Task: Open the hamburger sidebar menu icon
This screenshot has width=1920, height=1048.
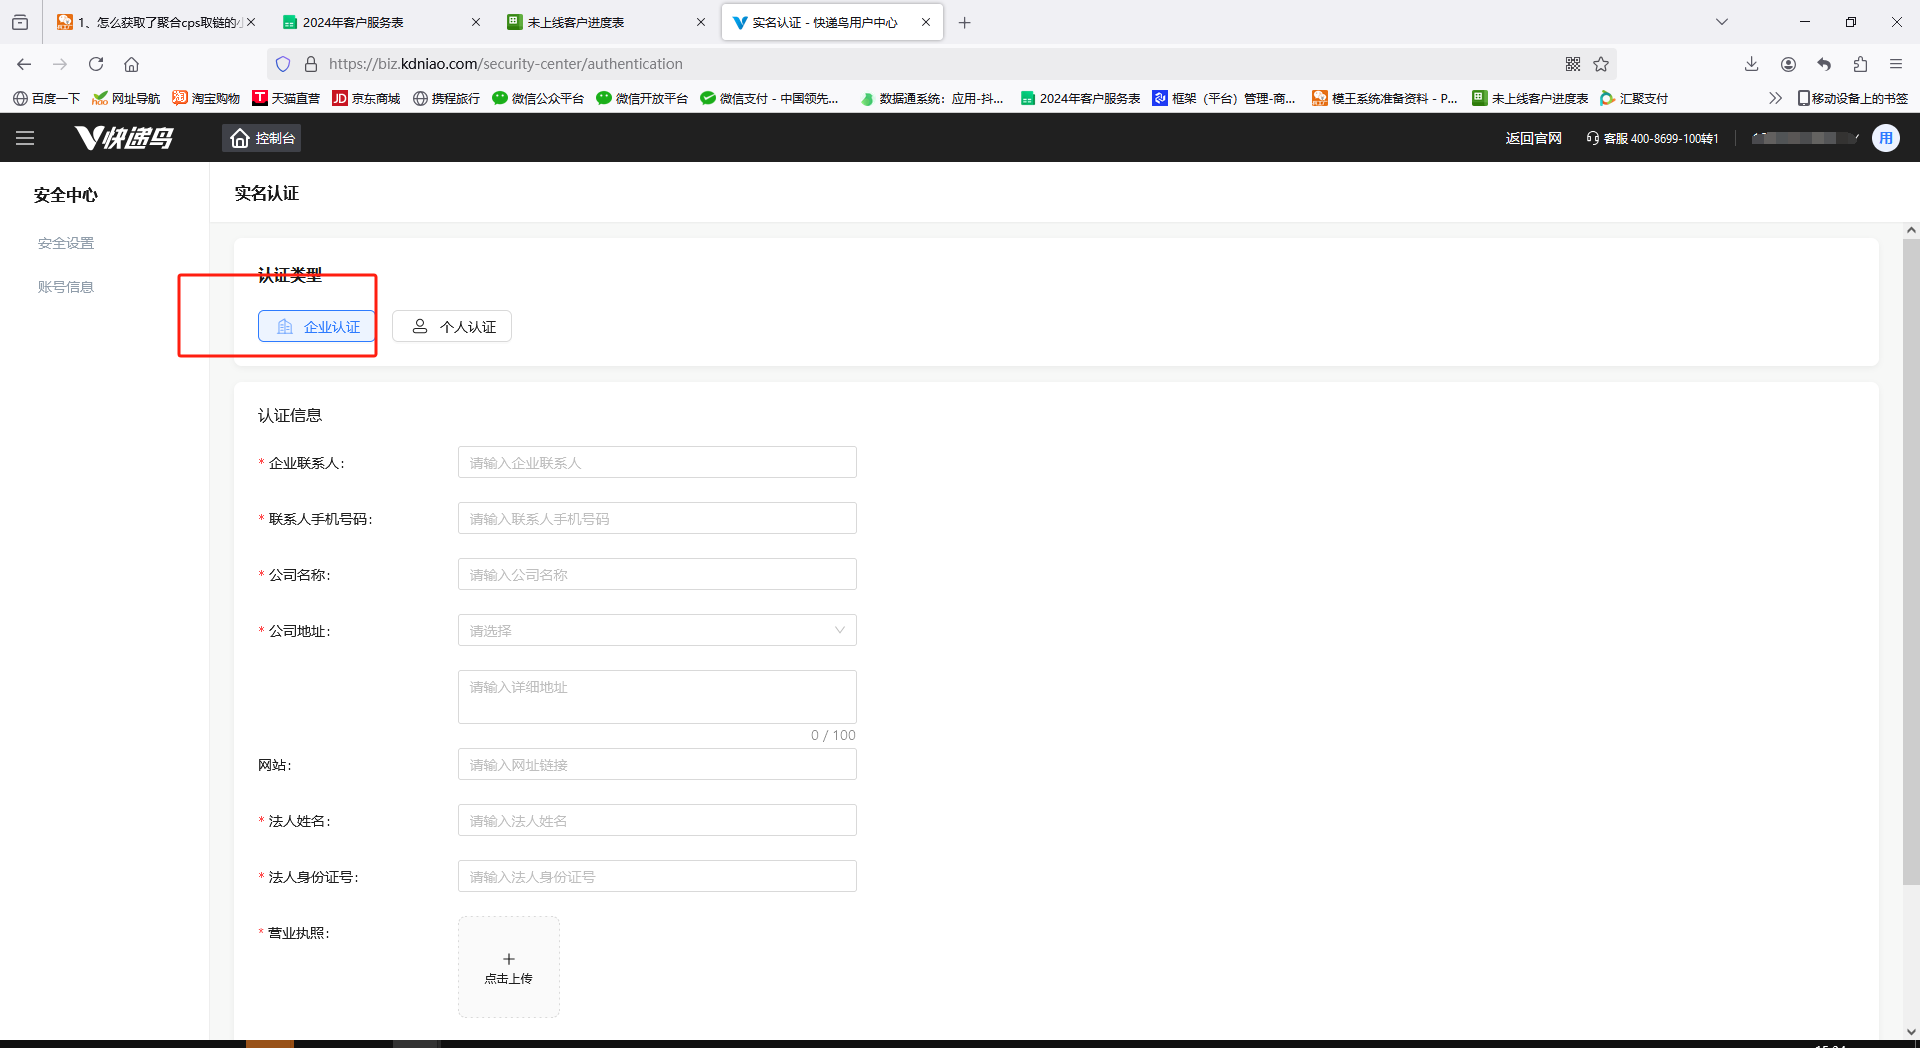Action: coord(25,138)
